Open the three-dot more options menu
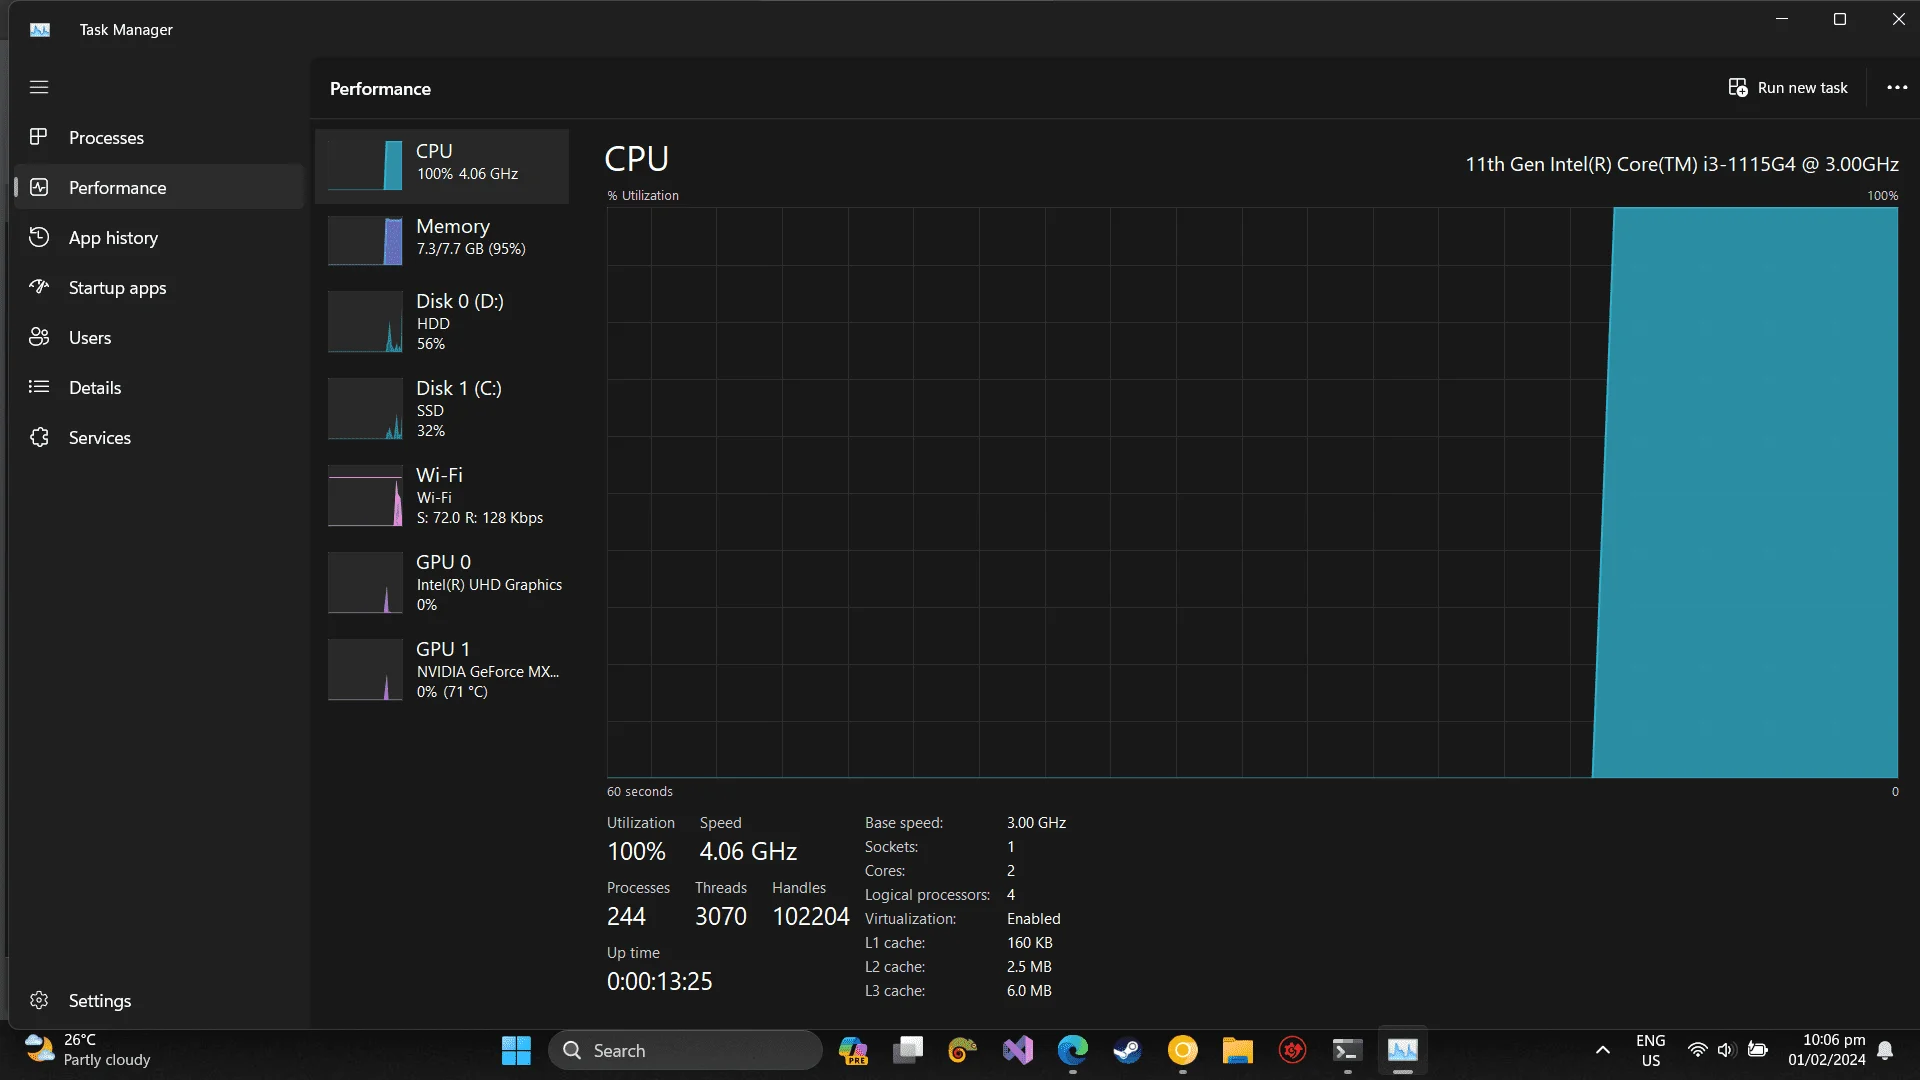 click(x=1897, y=88)
